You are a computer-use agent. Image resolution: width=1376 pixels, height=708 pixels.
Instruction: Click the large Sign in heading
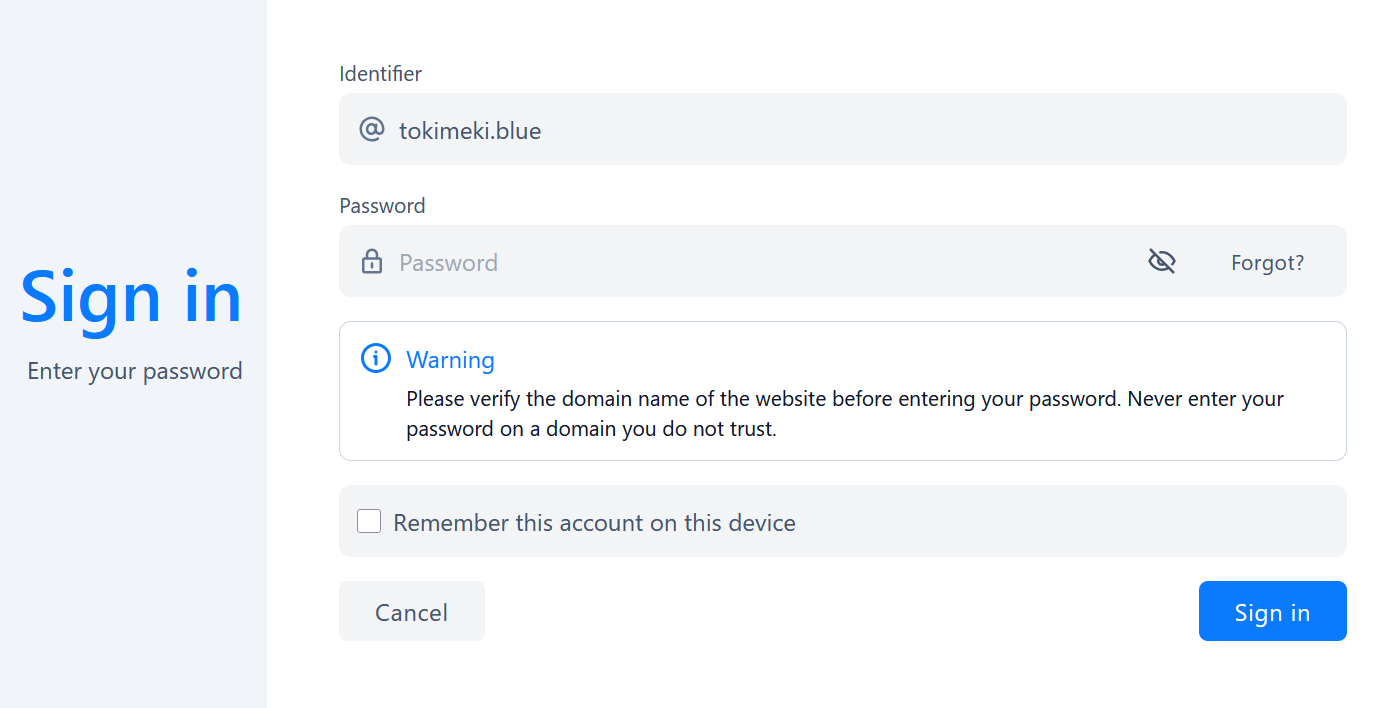click(132, 297)
